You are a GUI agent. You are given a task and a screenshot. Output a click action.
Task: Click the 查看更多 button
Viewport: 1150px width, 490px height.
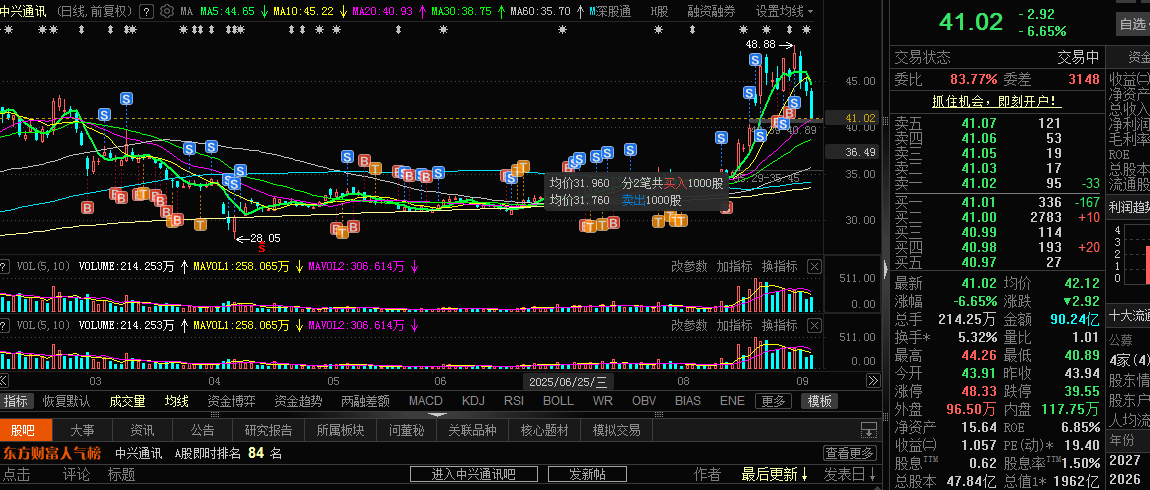click(x=850, y=453)
